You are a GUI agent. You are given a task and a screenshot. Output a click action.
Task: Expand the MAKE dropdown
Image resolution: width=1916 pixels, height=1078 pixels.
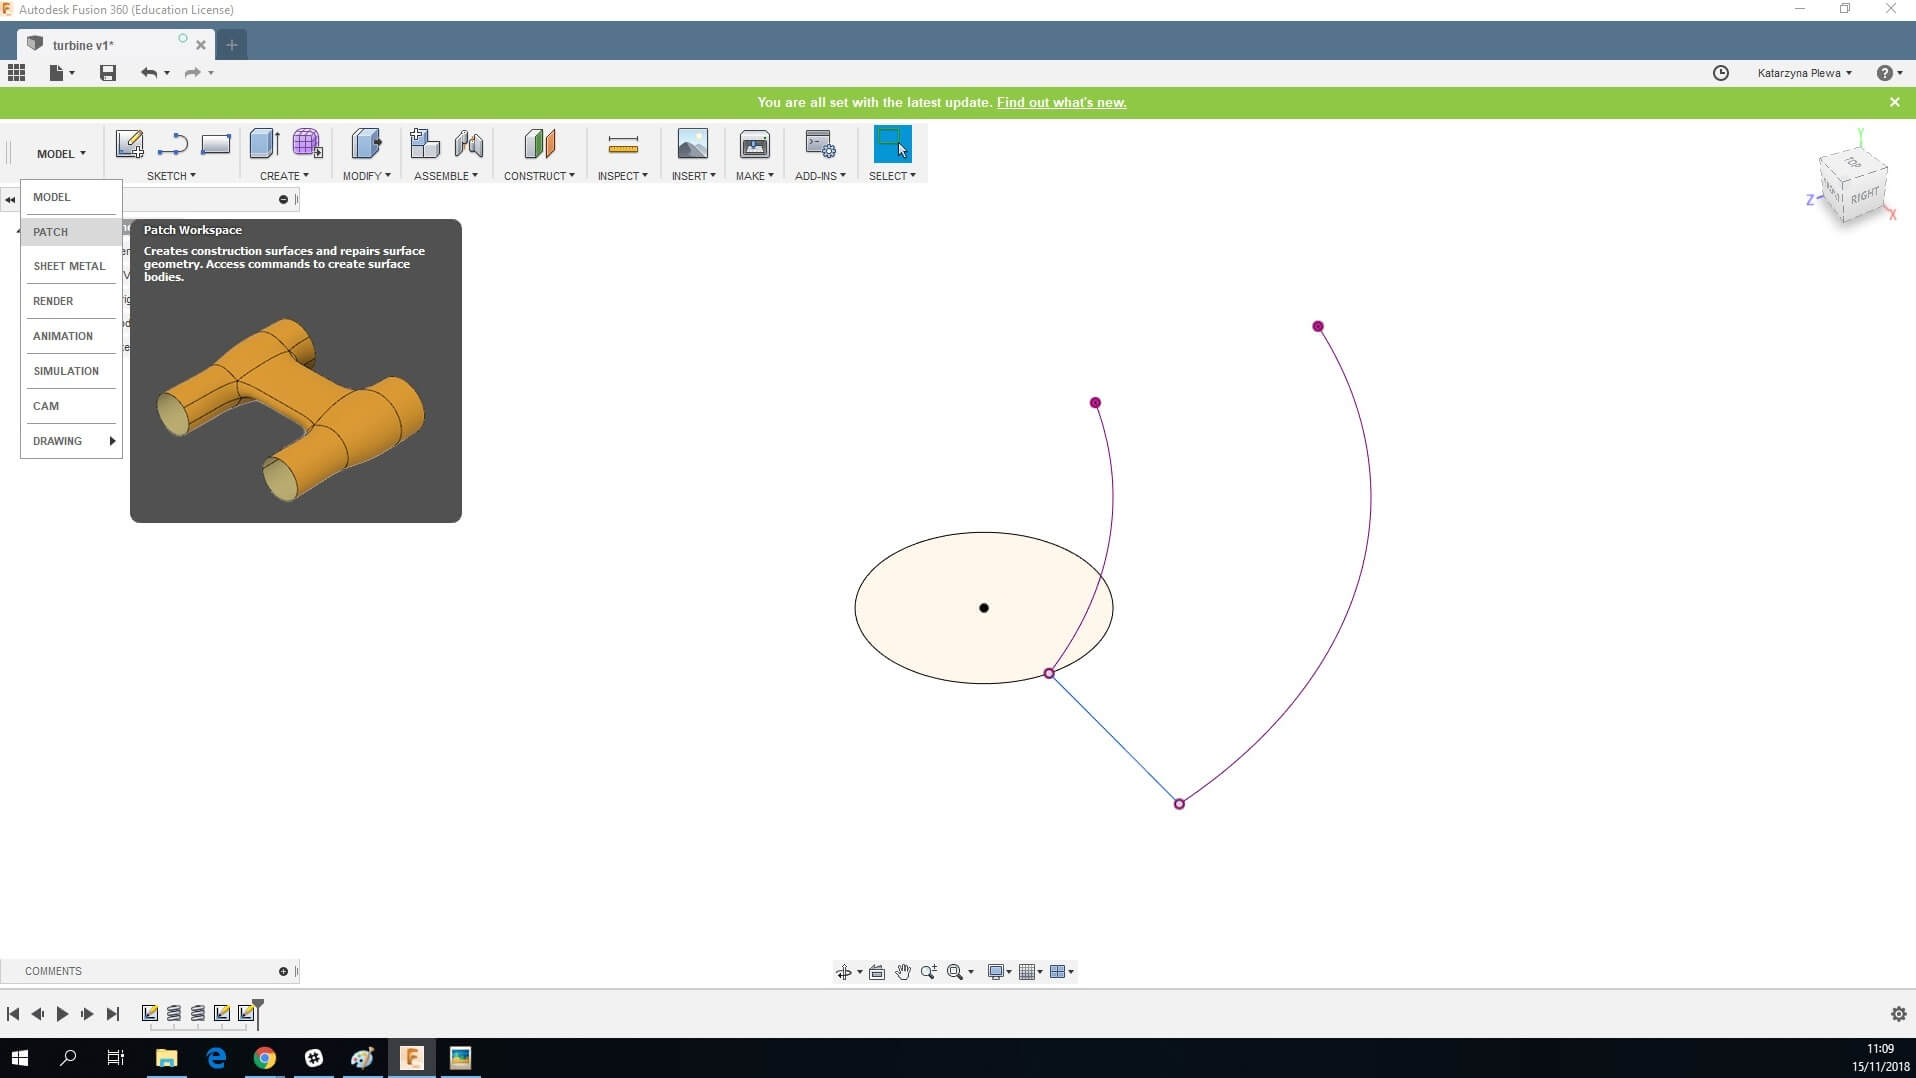[754, 176]
